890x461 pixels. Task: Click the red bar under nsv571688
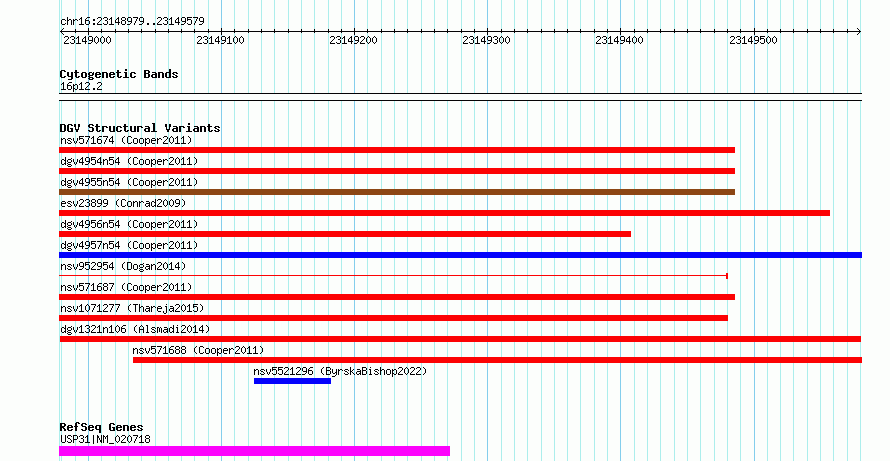(497, 360)
